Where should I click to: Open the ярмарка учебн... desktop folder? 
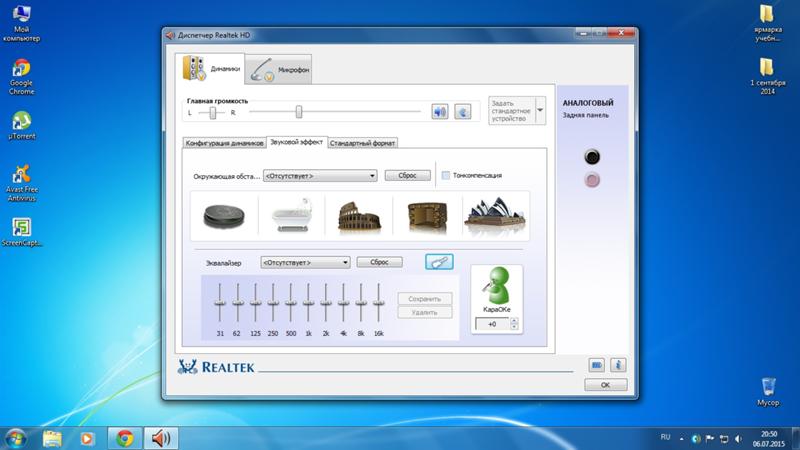coord(767,23)
